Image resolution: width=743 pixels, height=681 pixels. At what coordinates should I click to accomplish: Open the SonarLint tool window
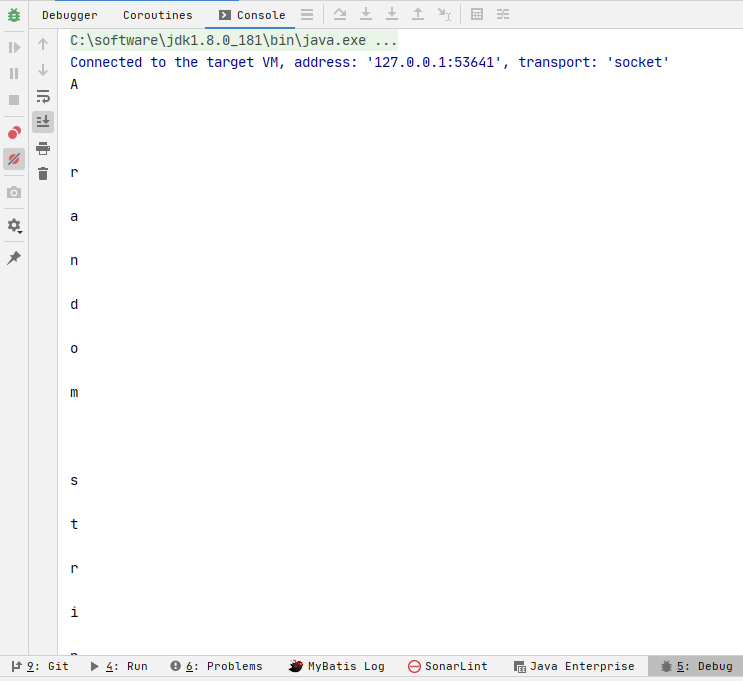(x=447, y=666)
